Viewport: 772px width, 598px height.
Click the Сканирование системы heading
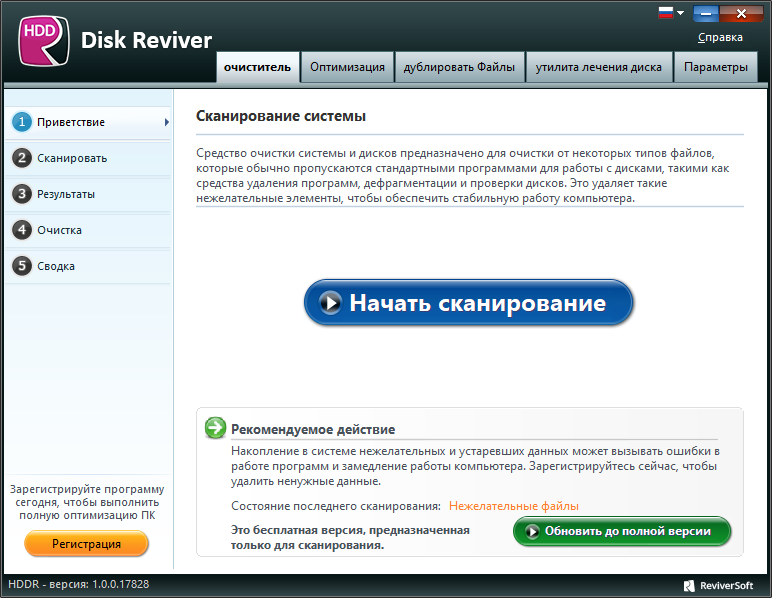pyautogui.click(x=281, y=116)
